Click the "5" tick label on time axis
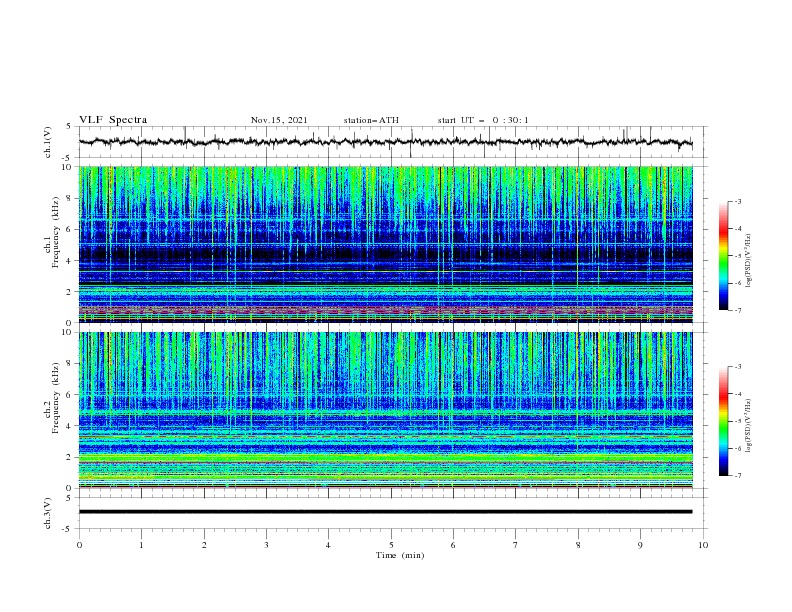This screenshot has width=792, height=612. click(391, 545)
